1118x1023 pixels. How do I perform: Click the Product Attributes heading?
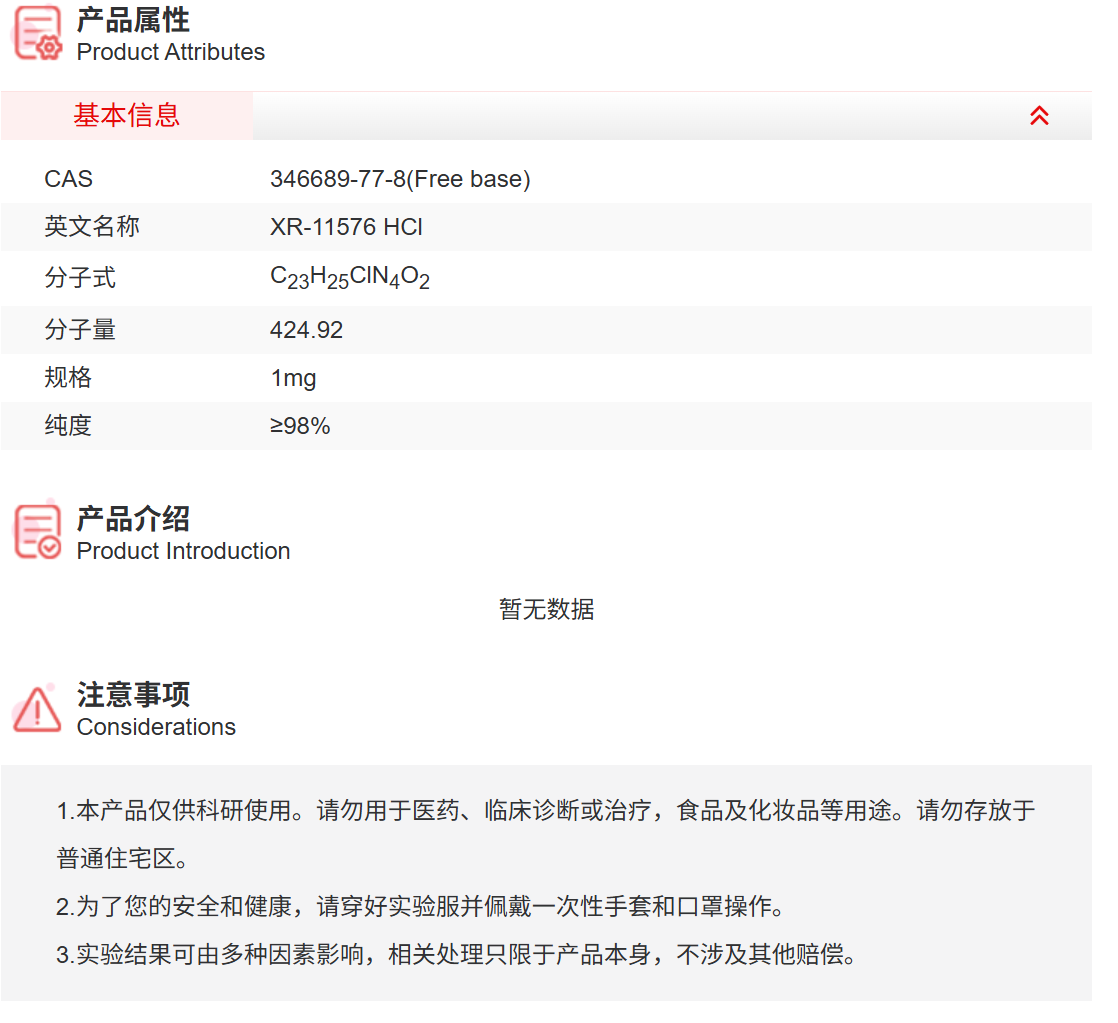pyautogui.click(x=170, y=52)
